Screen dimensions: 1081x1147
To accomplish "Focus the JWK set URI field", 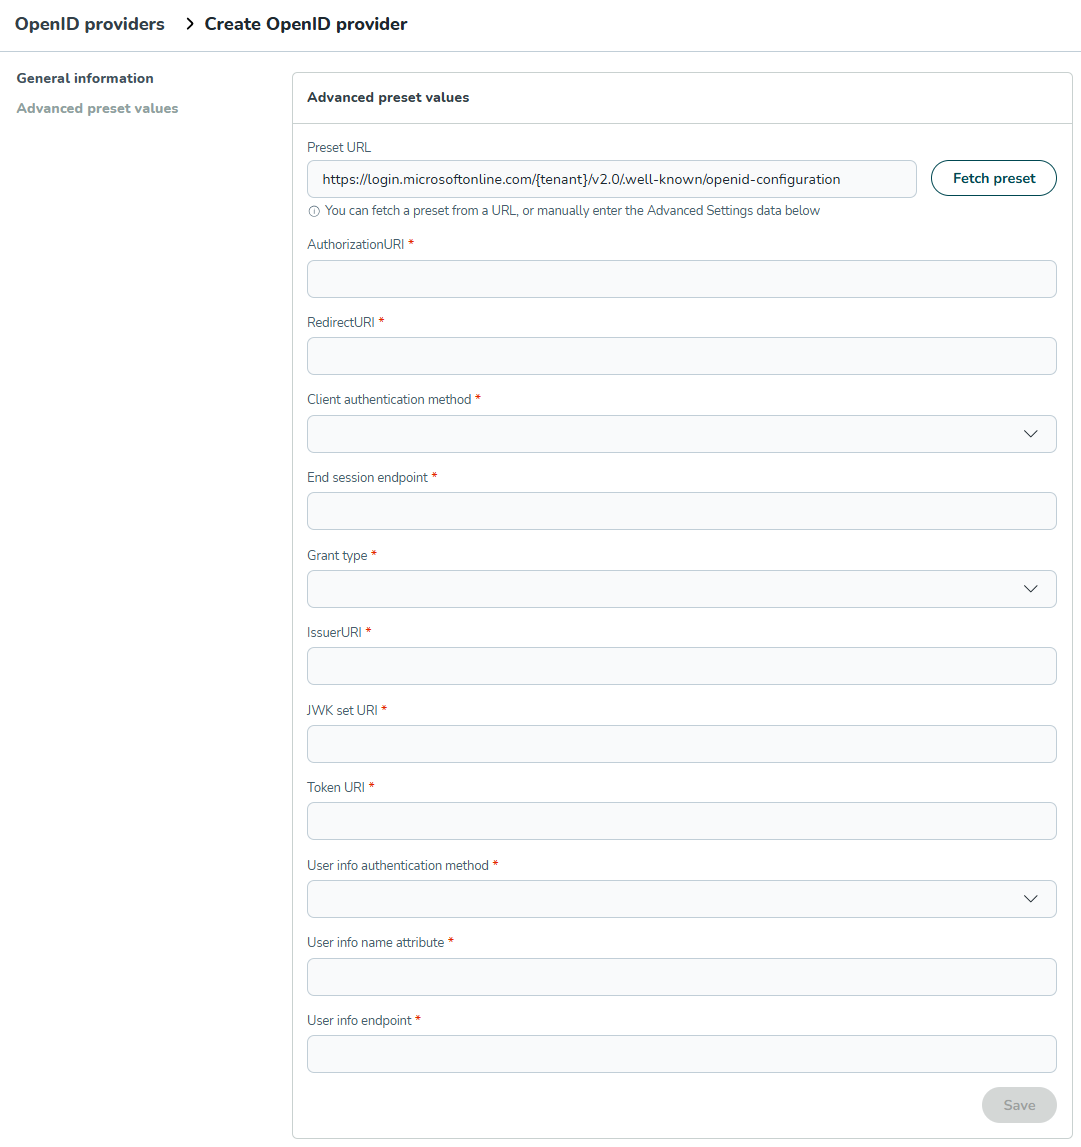I will (x=681, y=744).
